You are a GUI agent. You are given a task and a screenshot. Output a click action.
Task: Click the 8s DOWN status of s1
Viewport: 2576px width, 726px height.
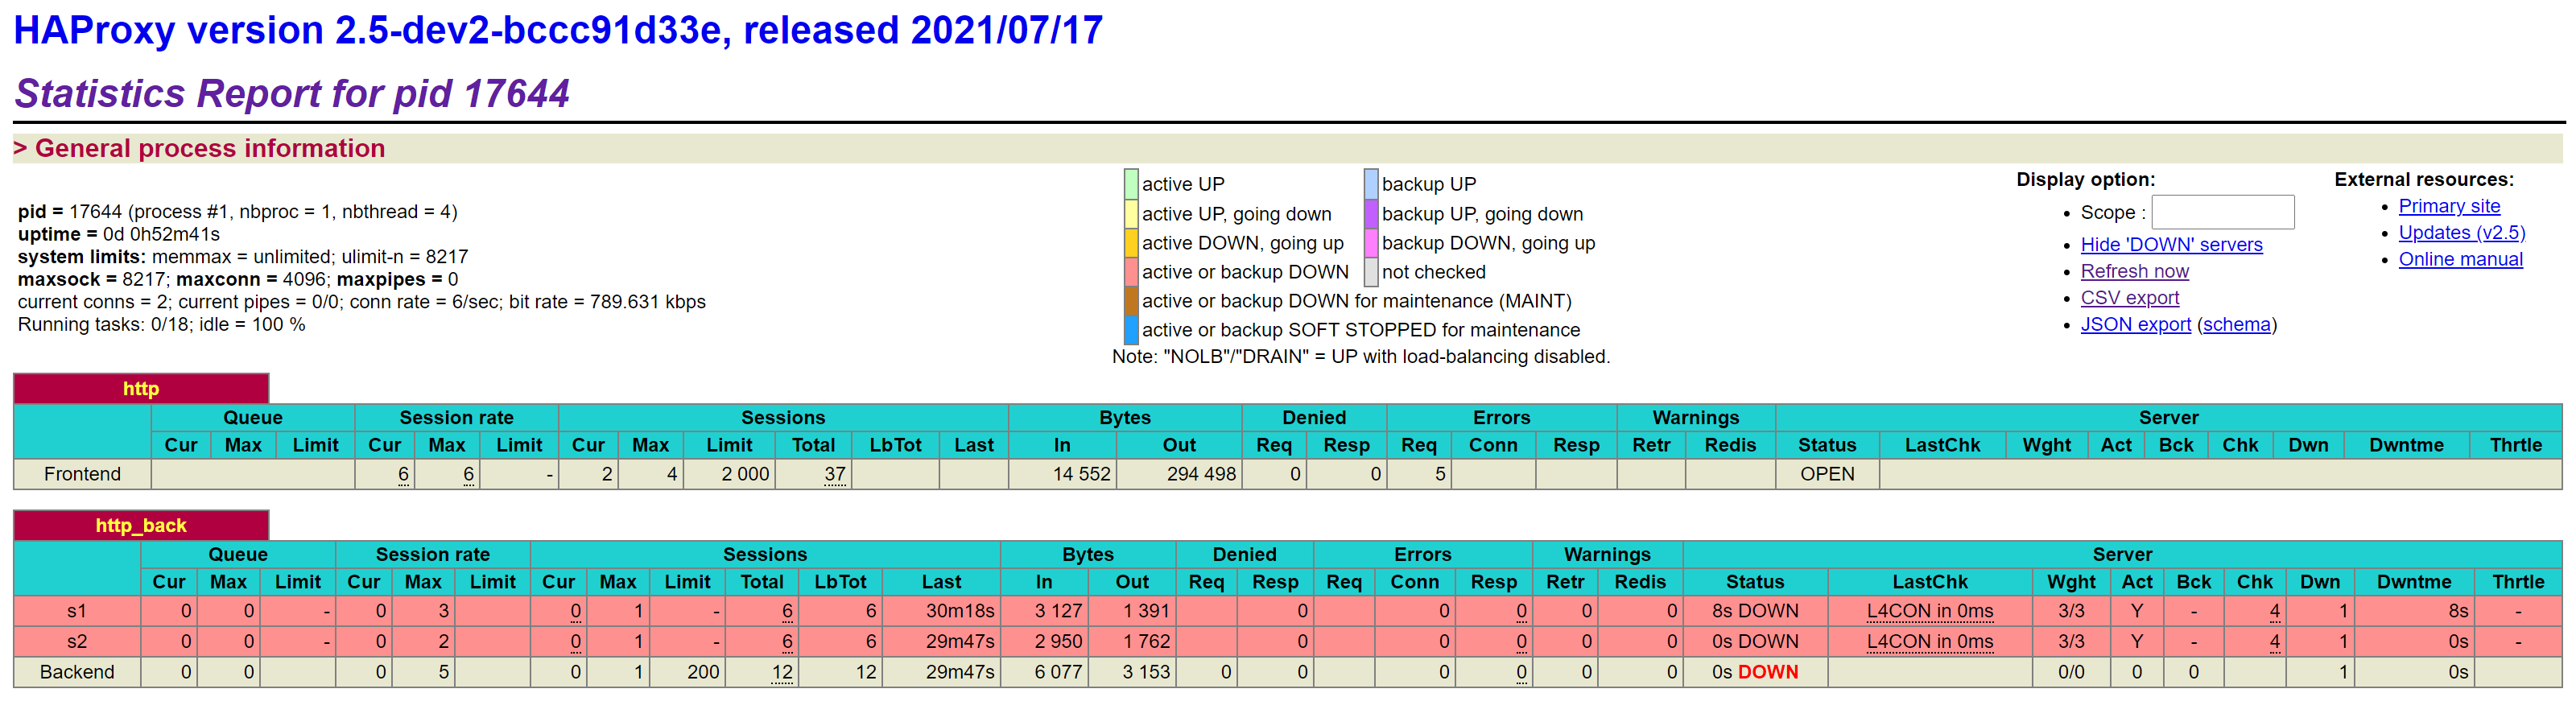coord(1755,611)
